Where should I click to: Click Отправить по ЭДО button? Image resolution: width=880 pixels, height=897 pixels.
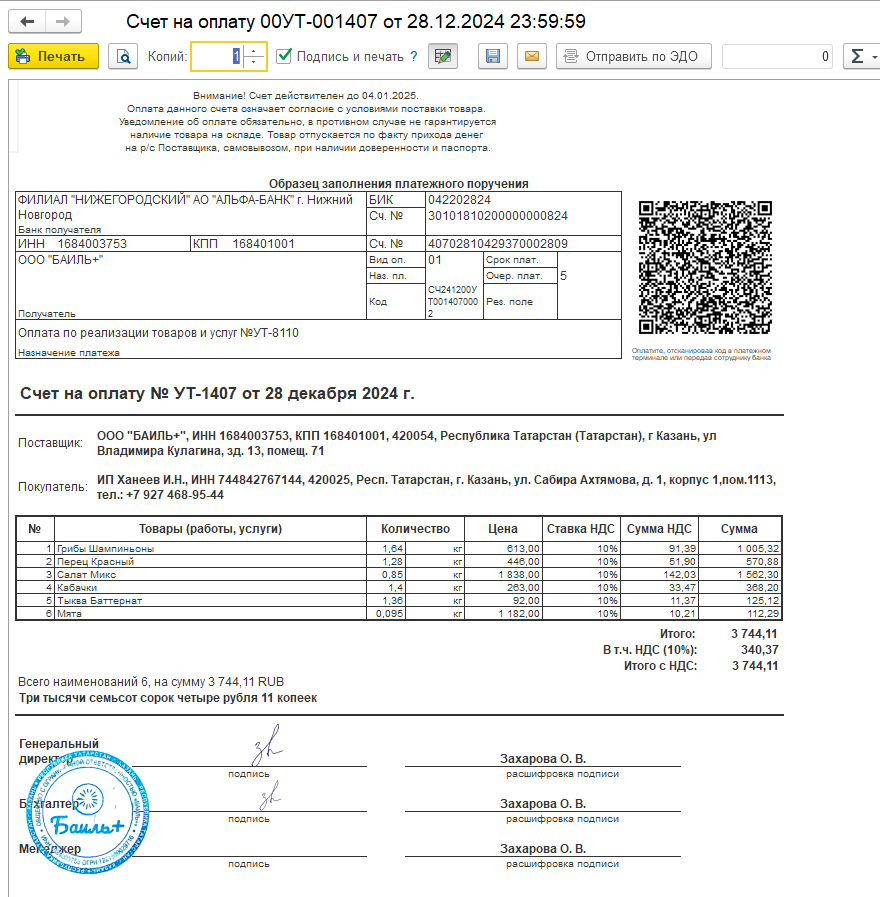pyautogui.click(x=633, y=57)
